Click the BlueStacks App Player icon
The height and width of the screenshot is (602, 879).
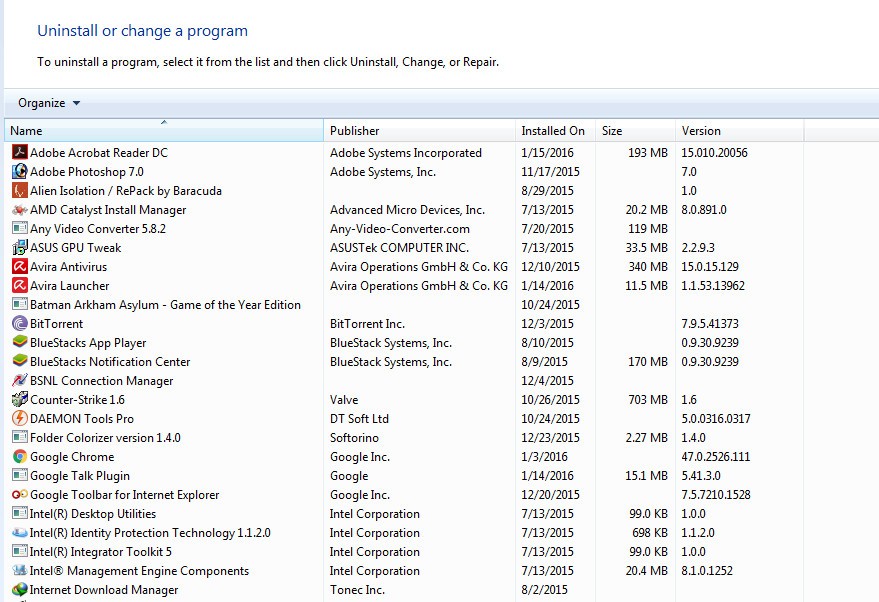coord(20,343)
